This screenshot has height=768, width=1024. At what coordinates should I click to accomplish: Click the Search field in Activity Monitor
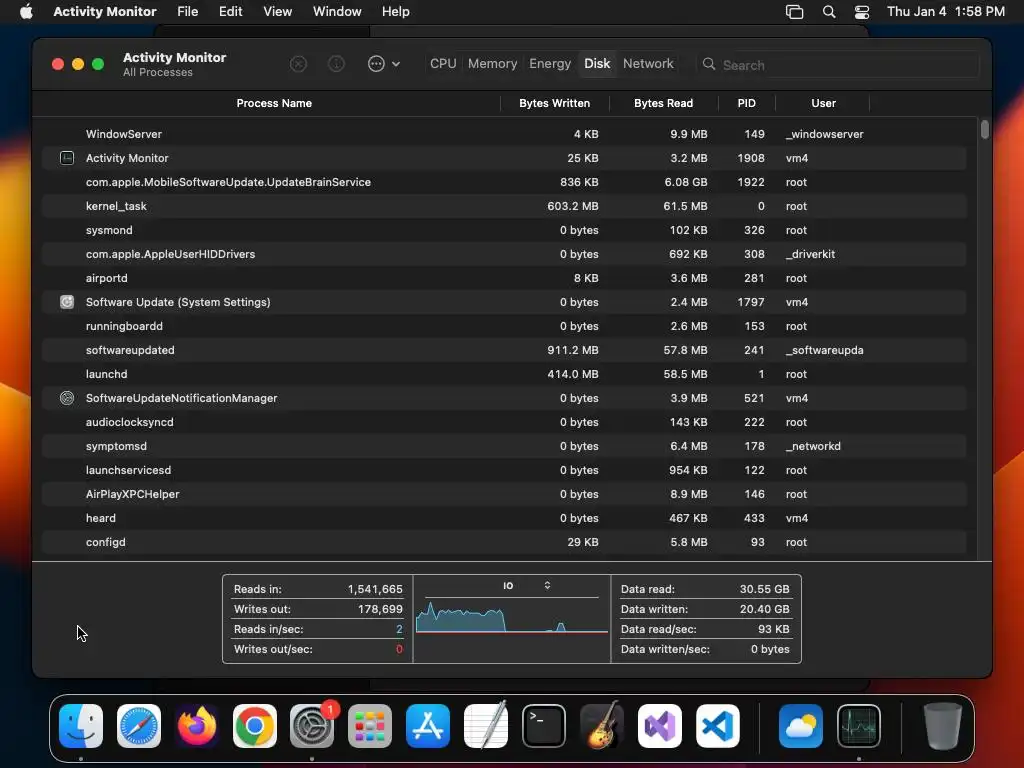pyautogui.click(x=839, y=65)
